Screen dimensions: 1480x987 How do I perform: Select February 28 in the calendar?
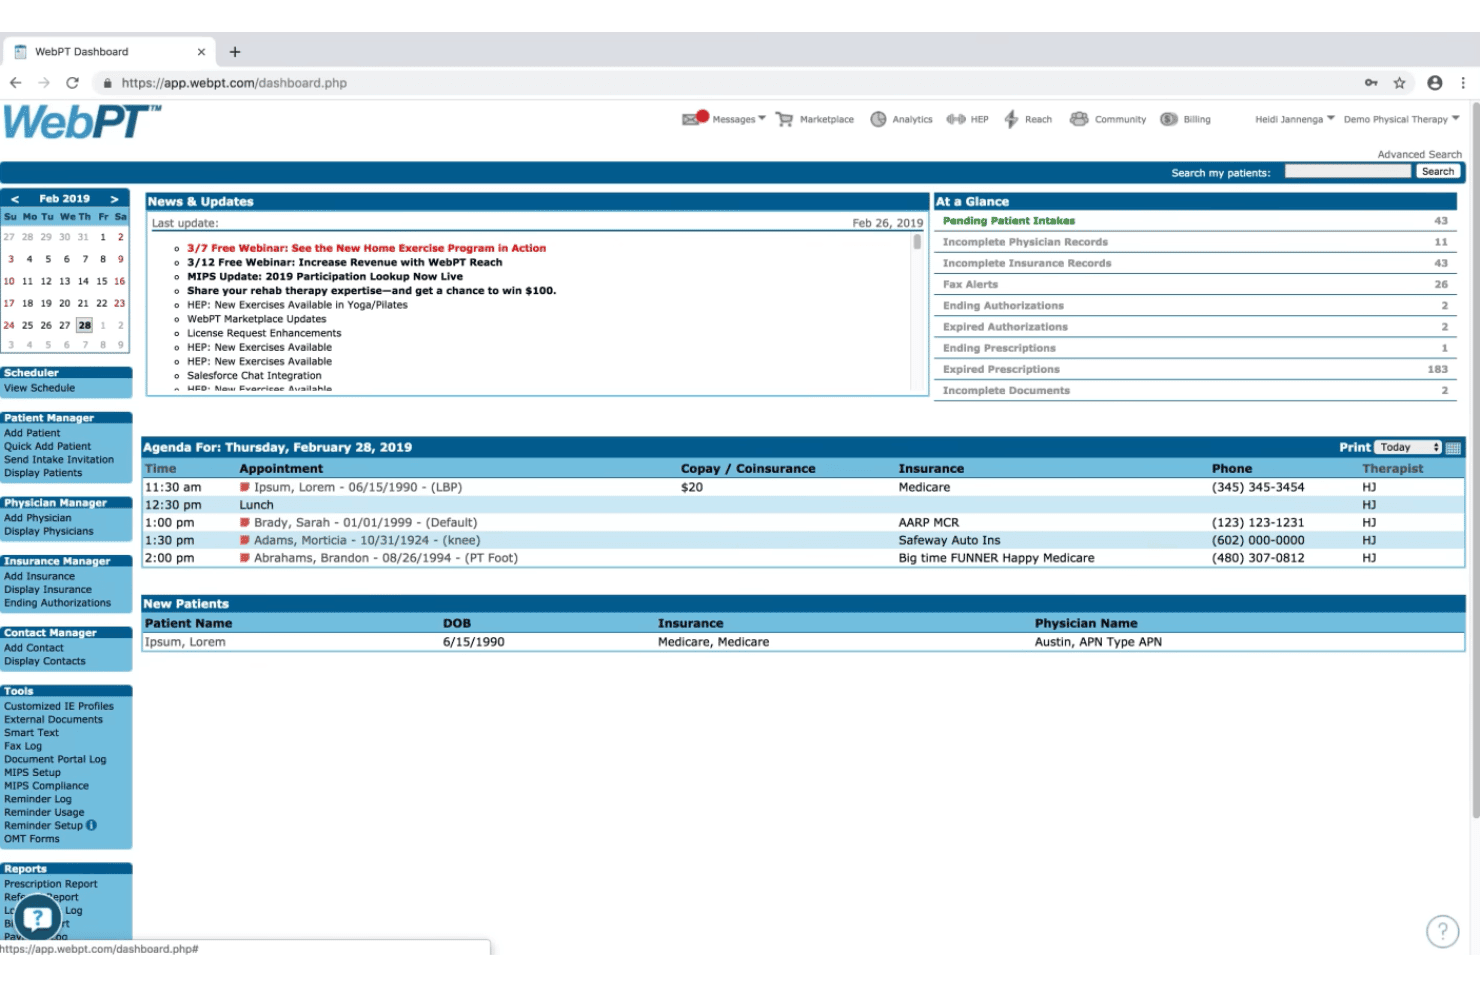point(84,325)
